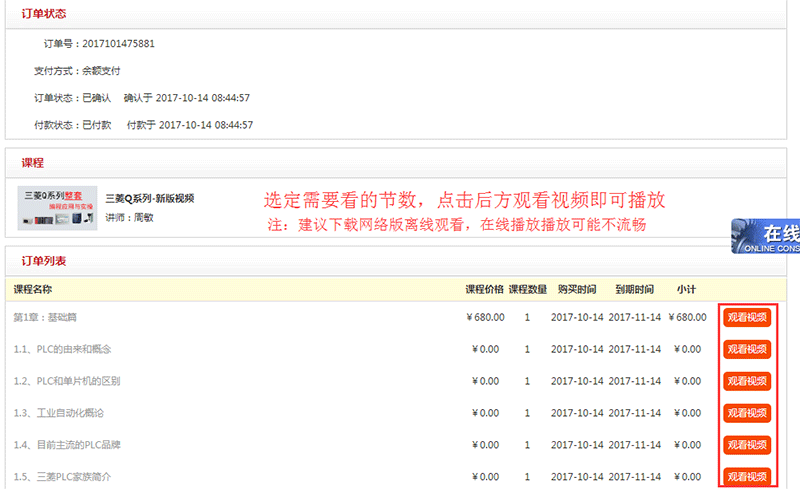Open video for 1.3 工业自动化概论

click(x=746, y=413)
